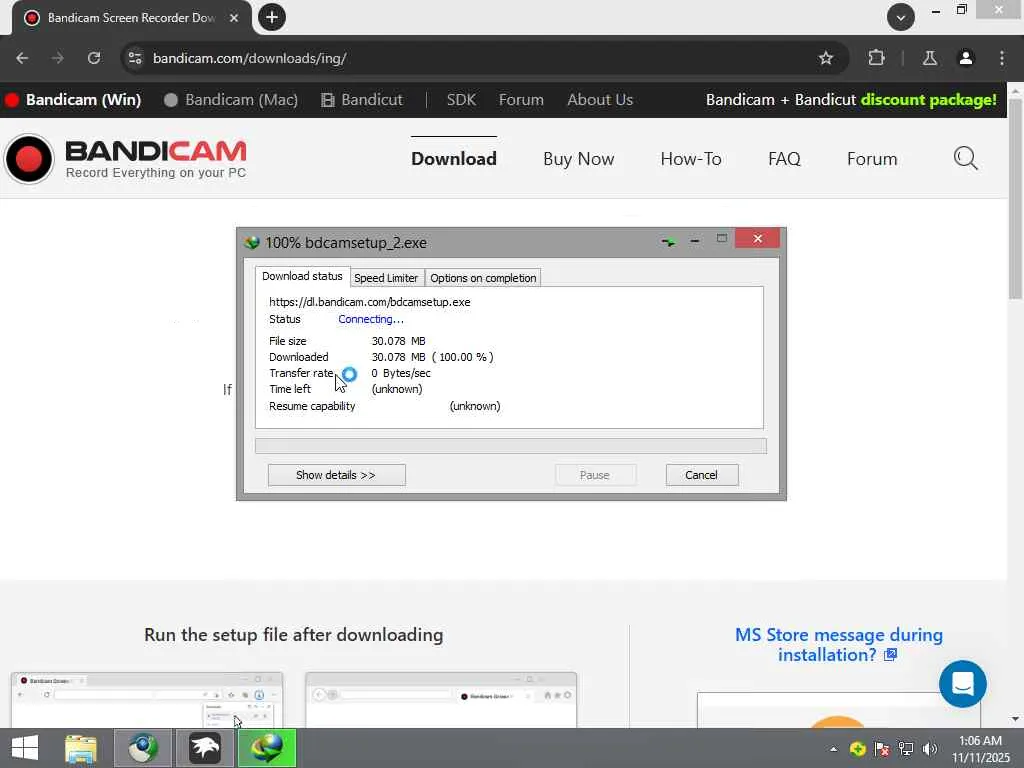
Task: Open the eagle app in taskbar
Action: pos(205,748)
